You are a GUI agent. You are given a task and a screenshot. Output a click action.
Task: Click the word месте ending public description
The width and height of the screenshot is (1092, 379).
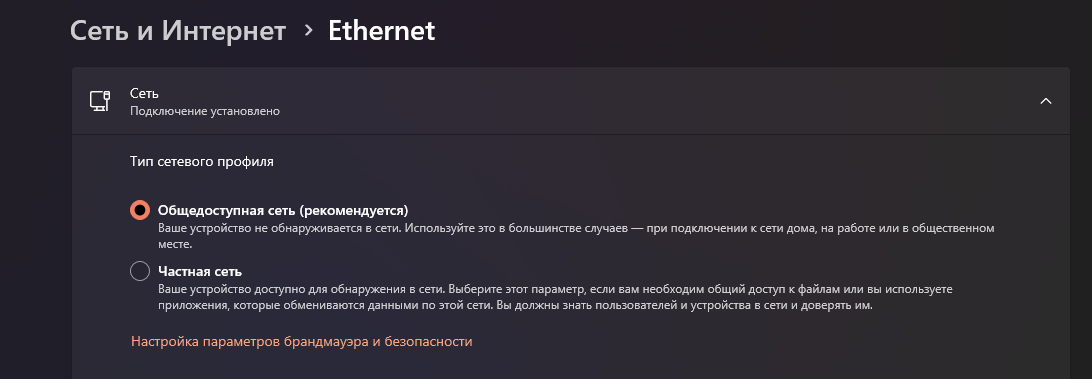click(x=173, y=245)
